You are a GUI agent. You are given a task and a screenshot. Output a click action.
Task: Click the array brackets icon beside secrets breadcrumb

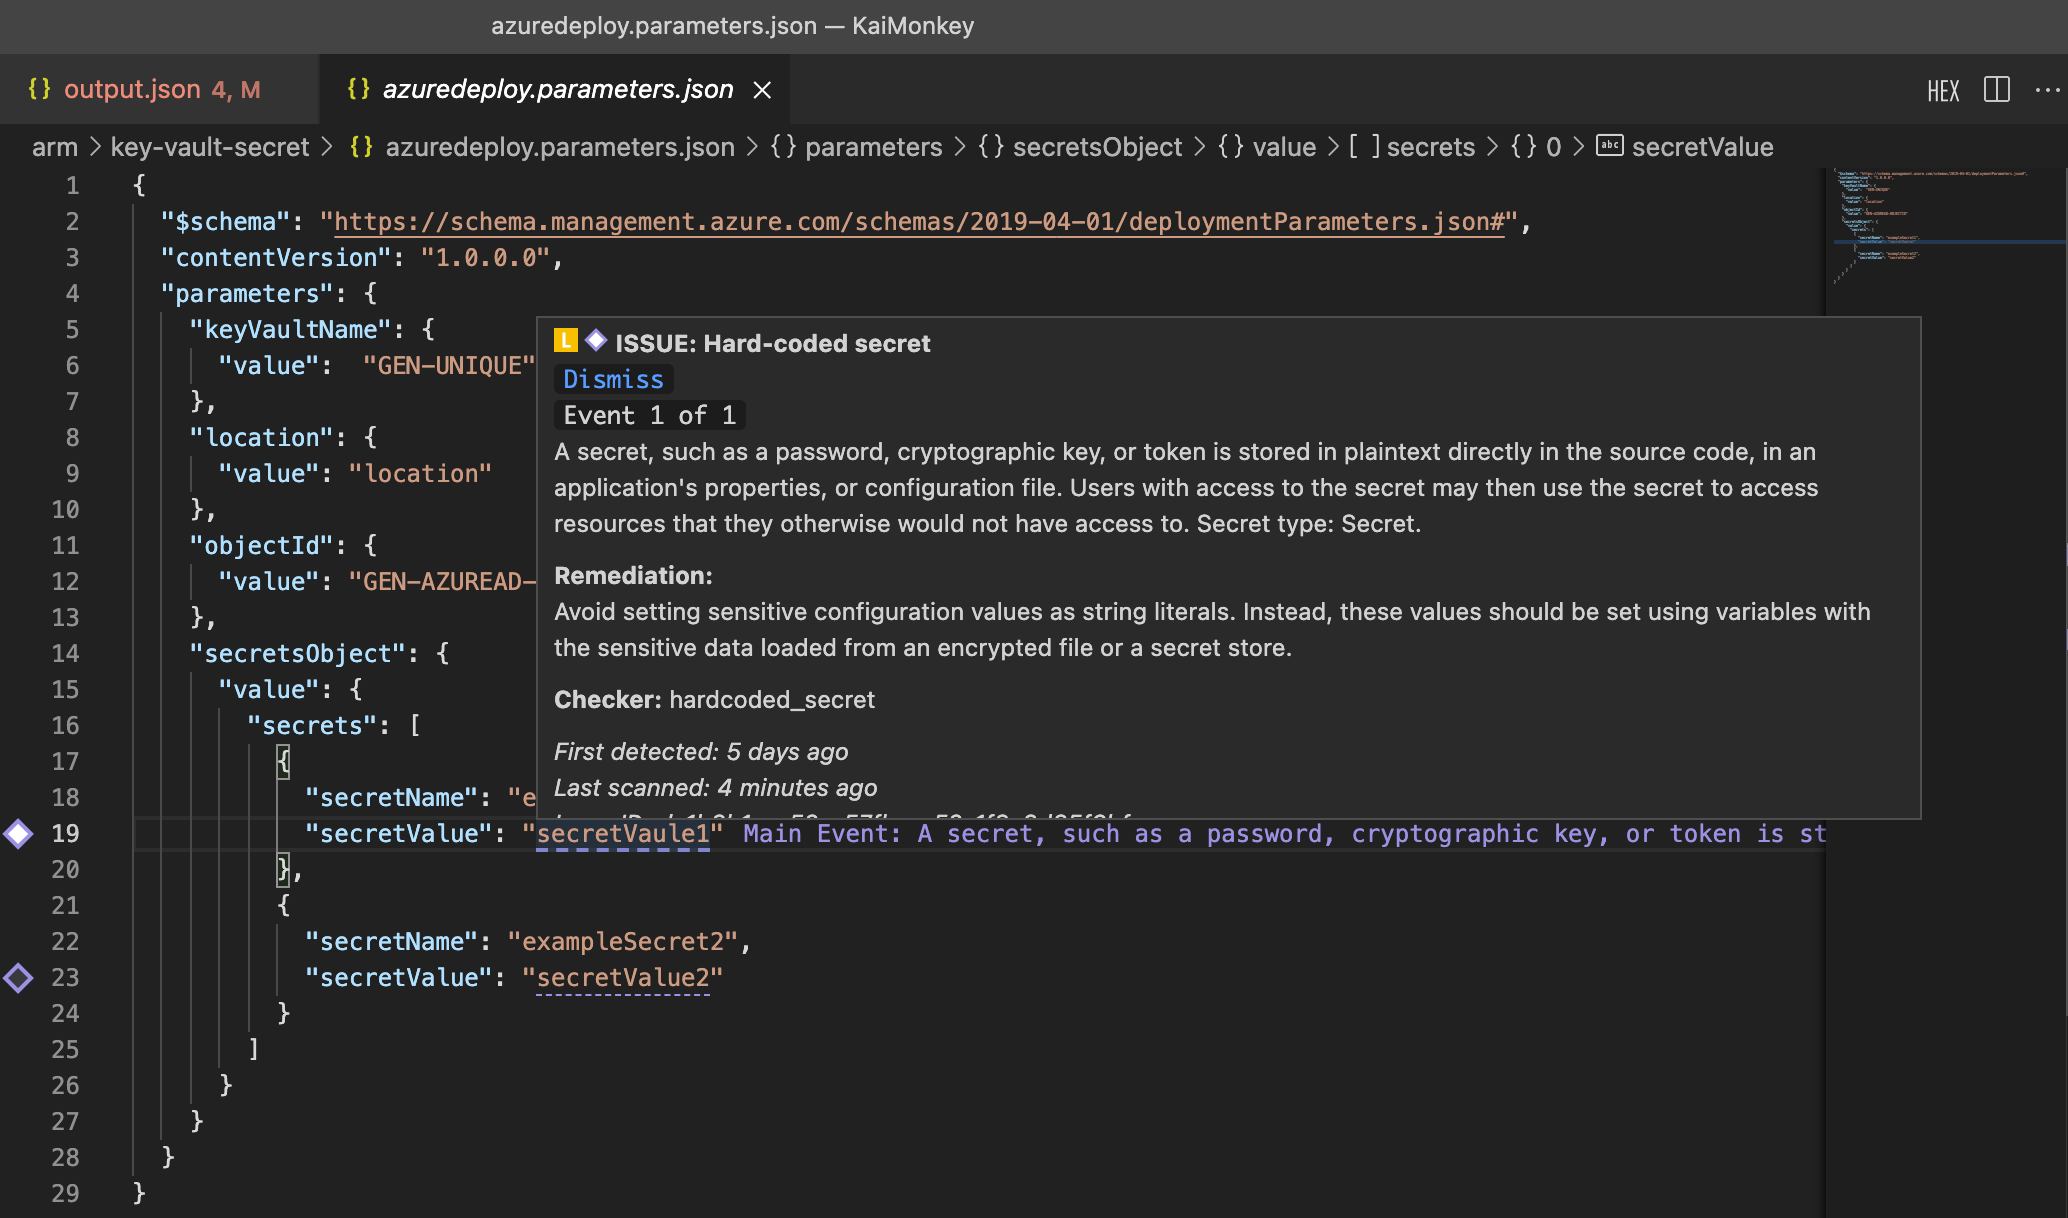(x=1365, y=146)
